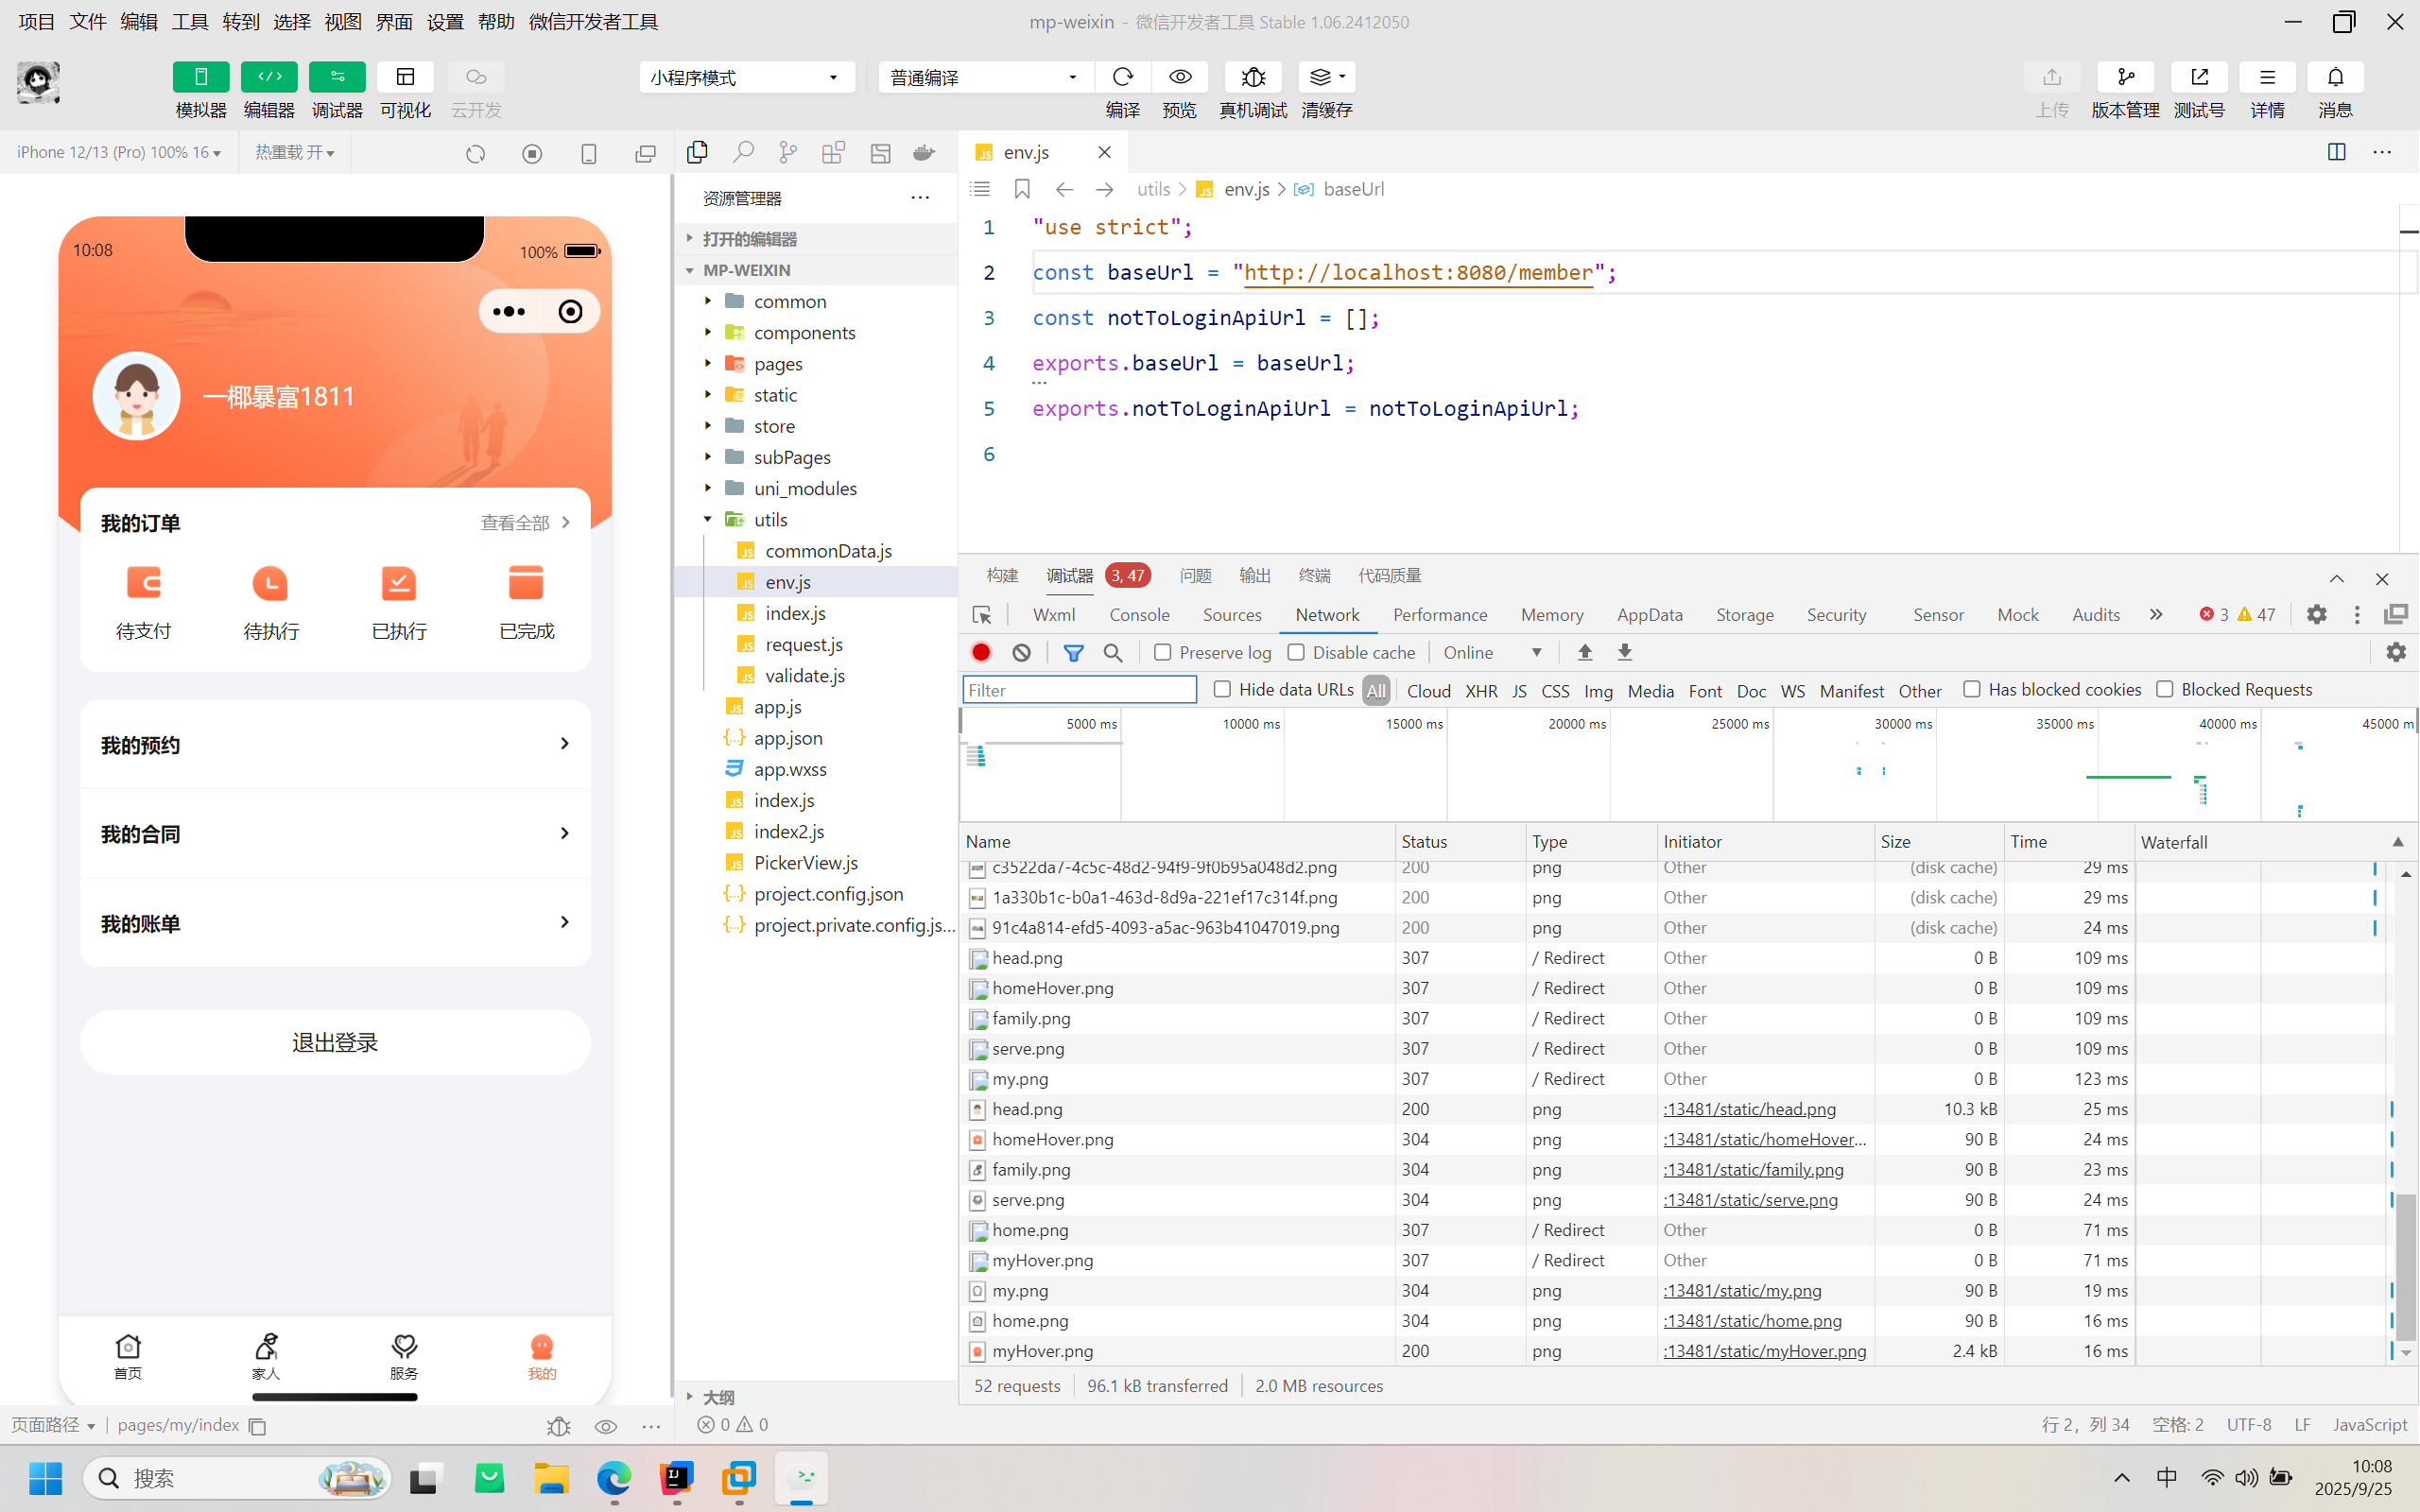Switch to the Console tab
This screenshot has width=2420, height=1512.
click(1139, 614)
